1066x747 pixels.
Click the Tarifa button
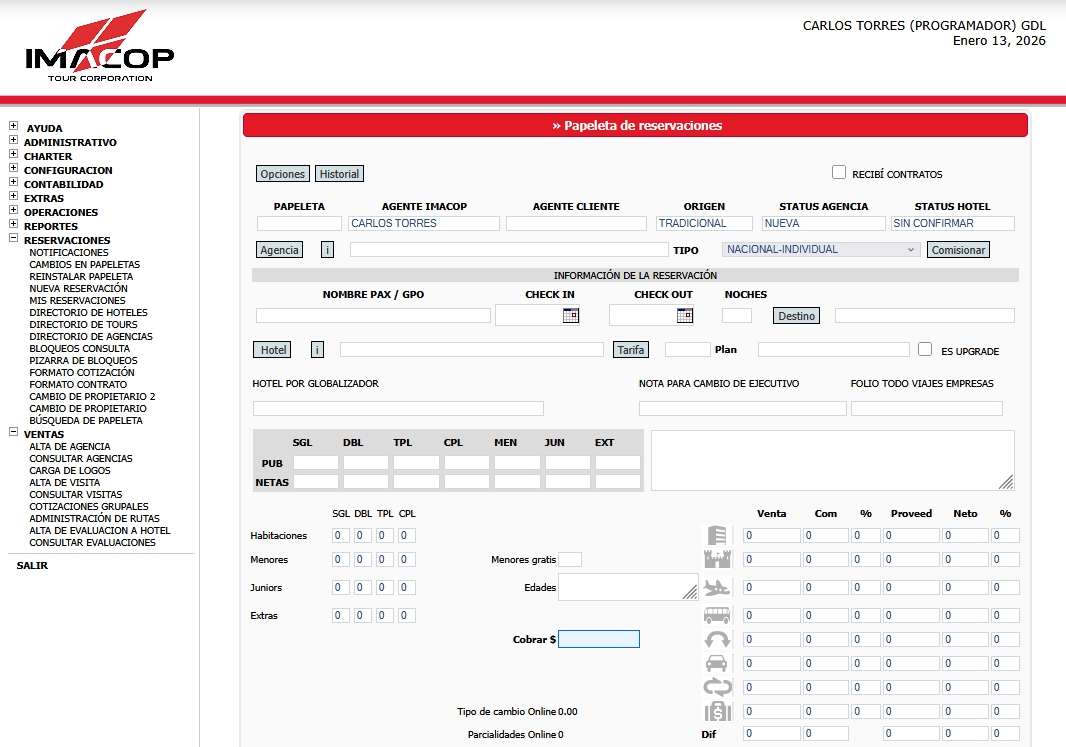point(630,350)
